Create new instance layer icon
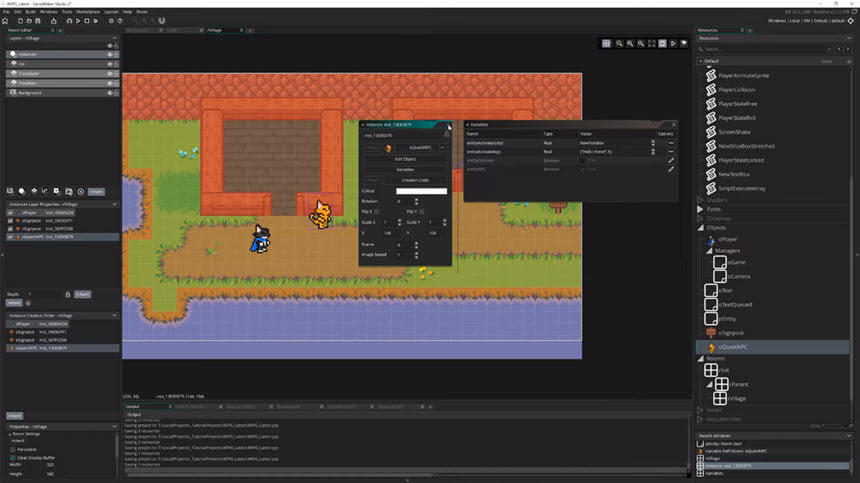 pyautogui.click(x=22, y=191)
